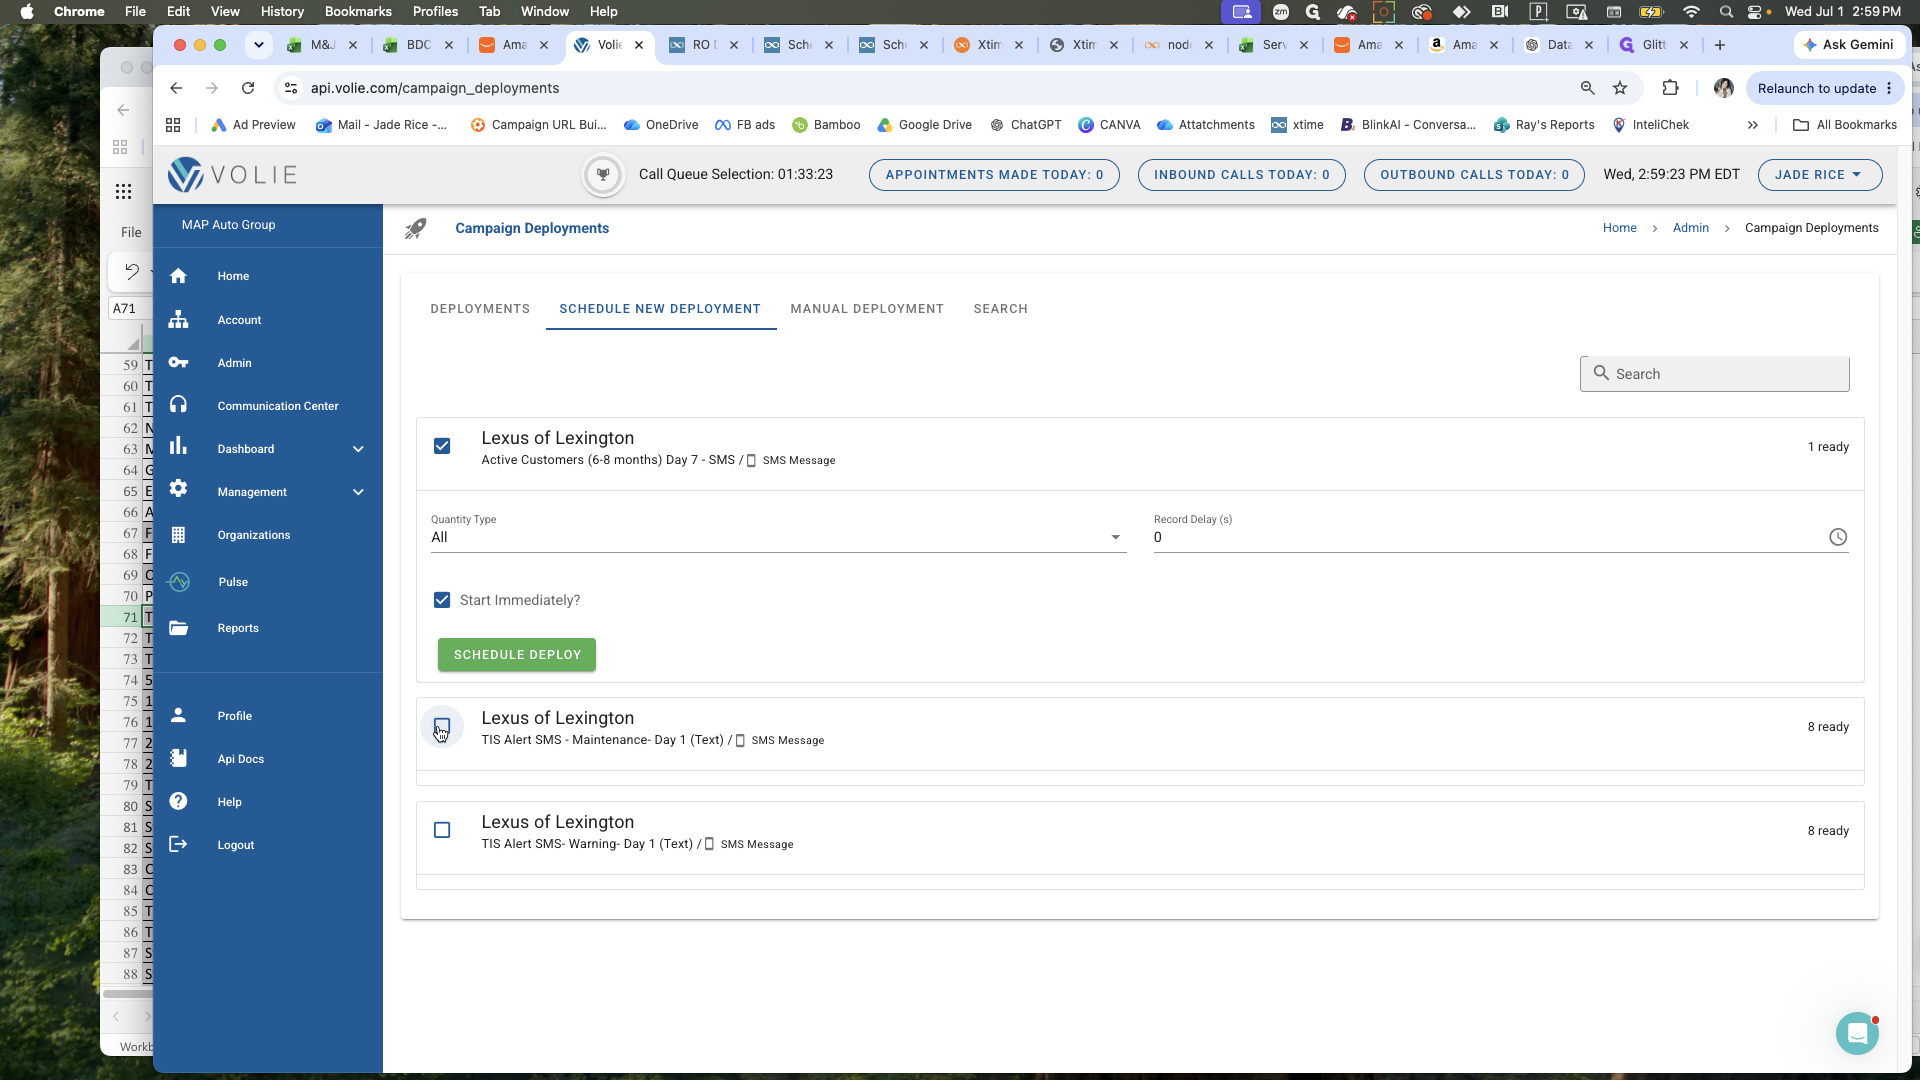Viewport: 1920px width, 1080px height.
Task: Uncheck the Active Customers Day 7 deployment
Action: 442,446
